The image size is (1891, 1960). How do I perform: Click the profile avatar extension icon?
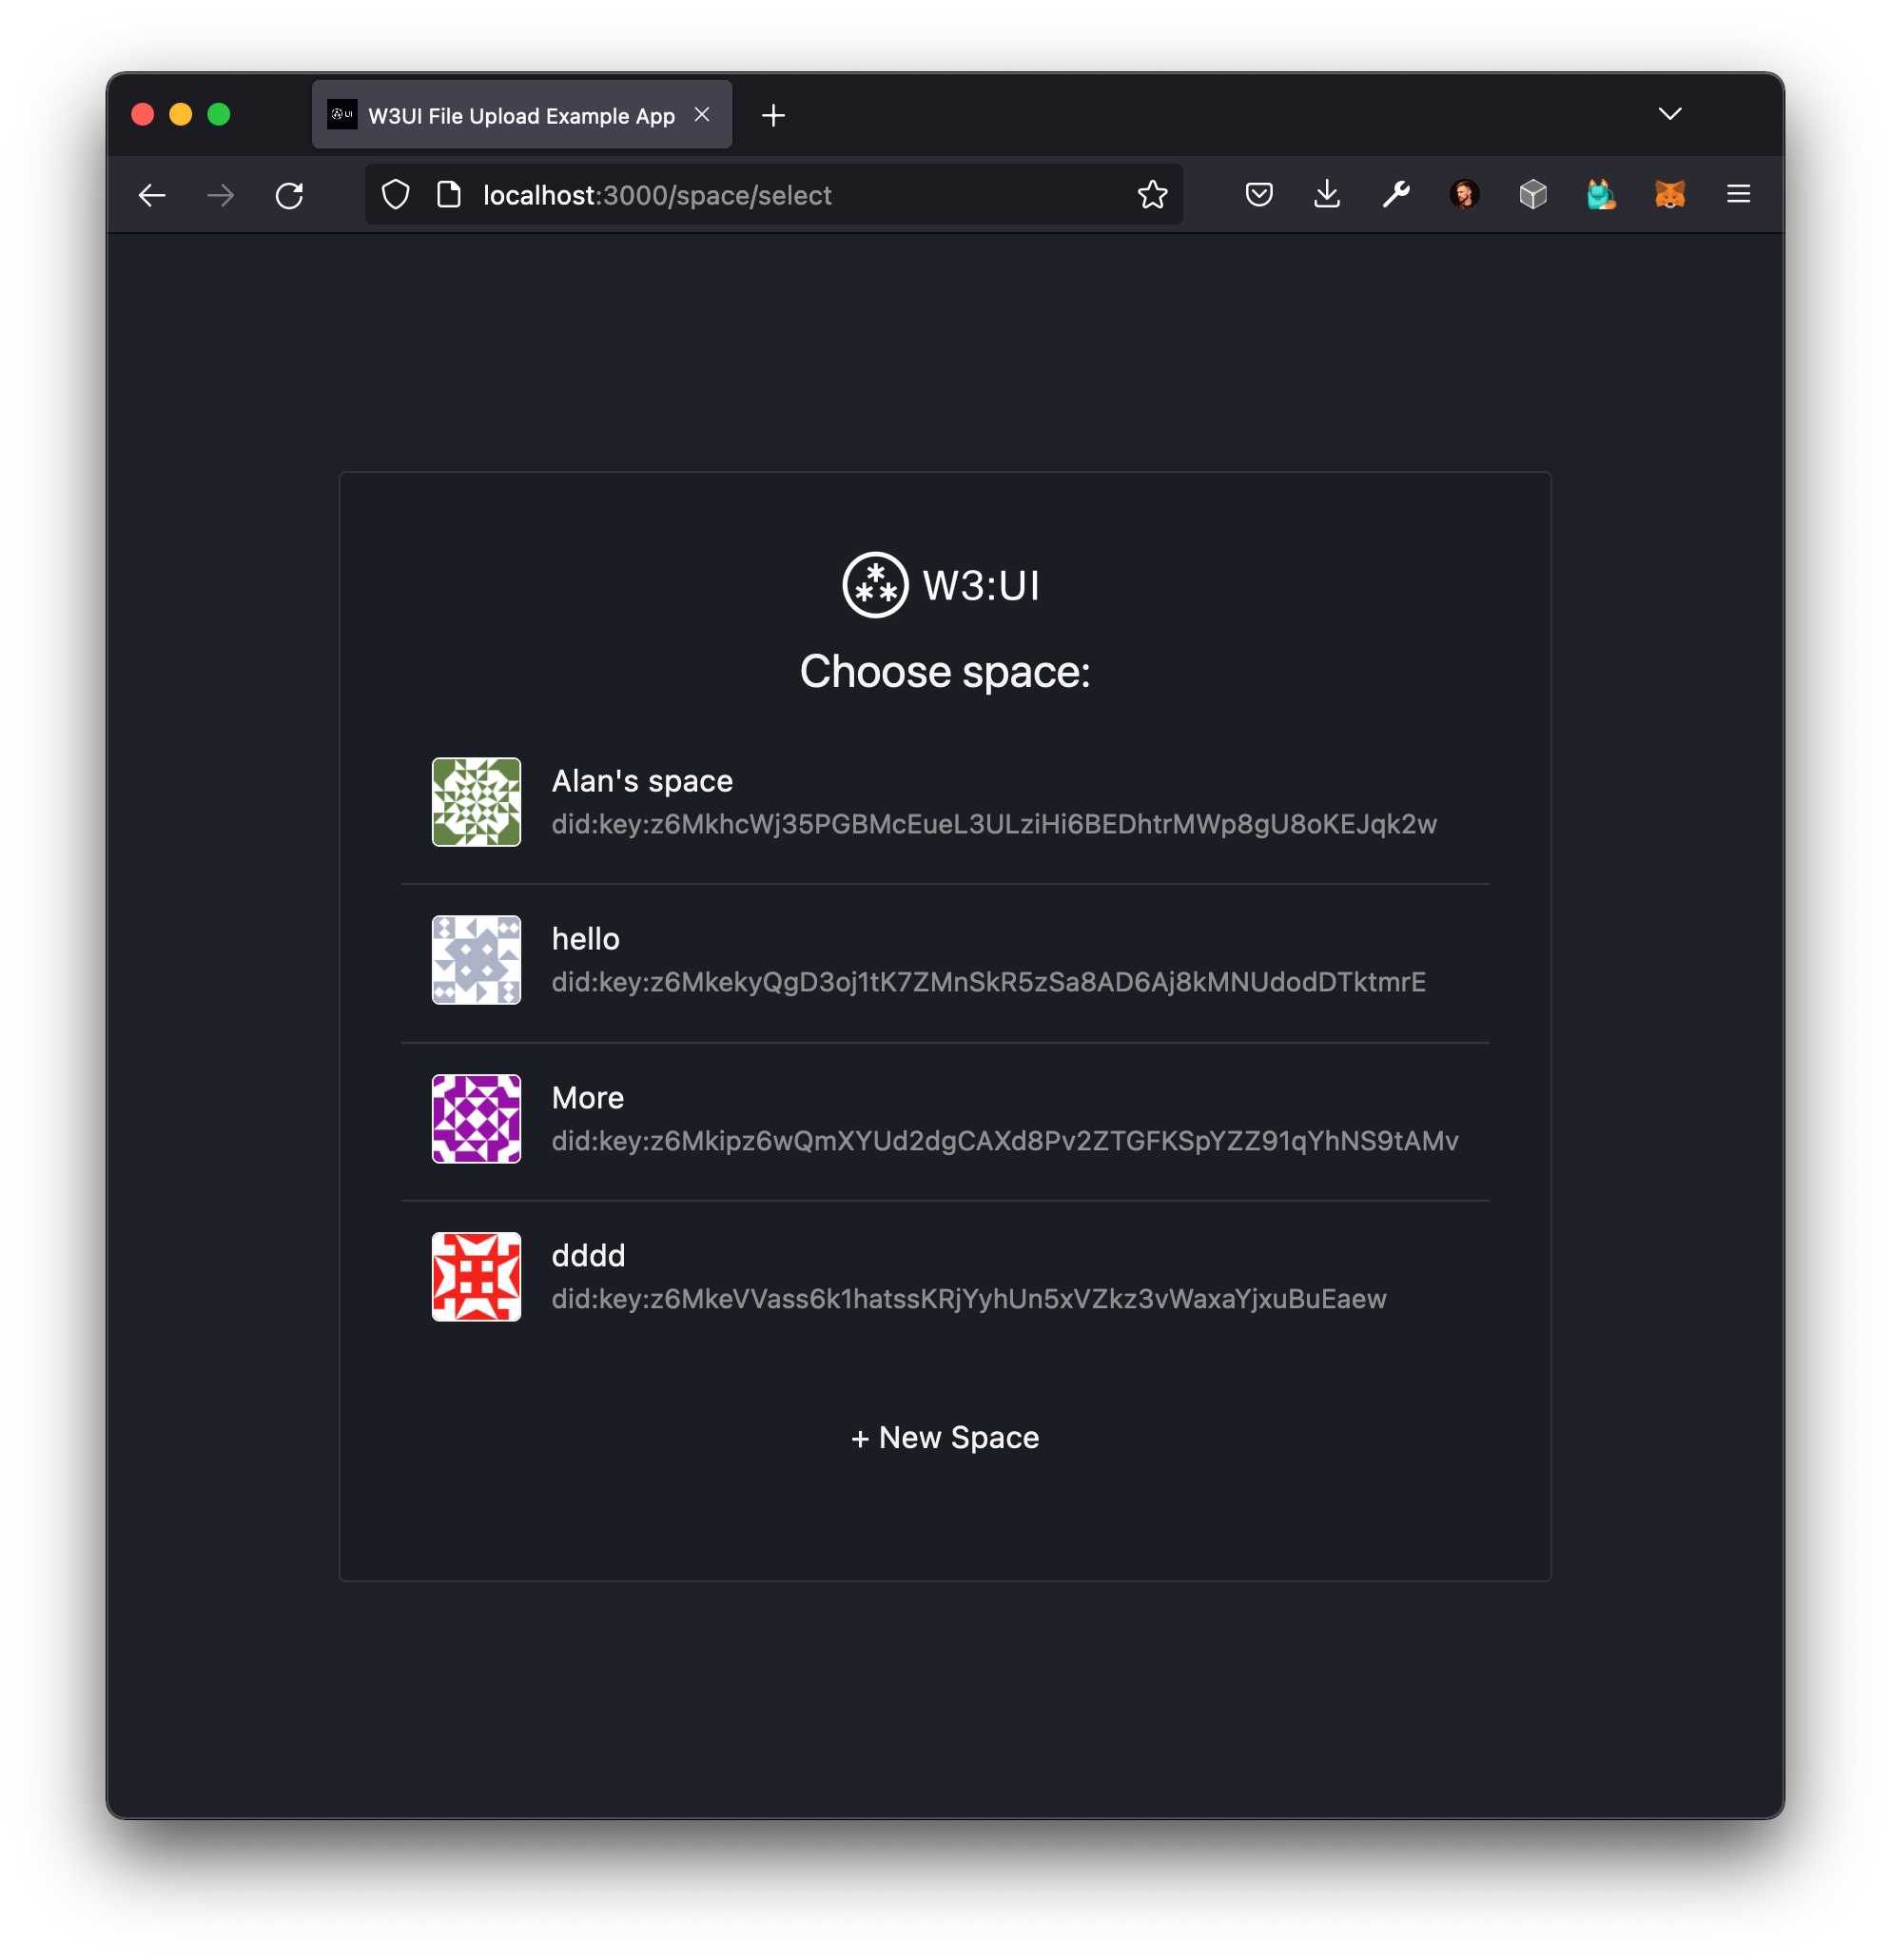click(x=1464, y=195)
